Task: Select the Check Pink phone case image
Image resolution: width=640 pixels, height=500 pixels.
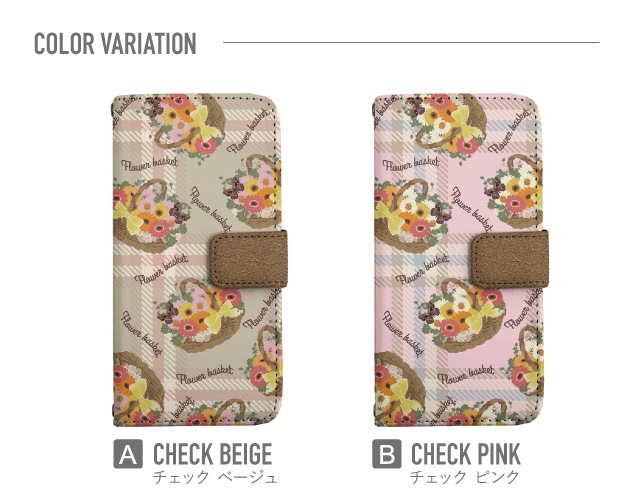Action: point(461,260)
